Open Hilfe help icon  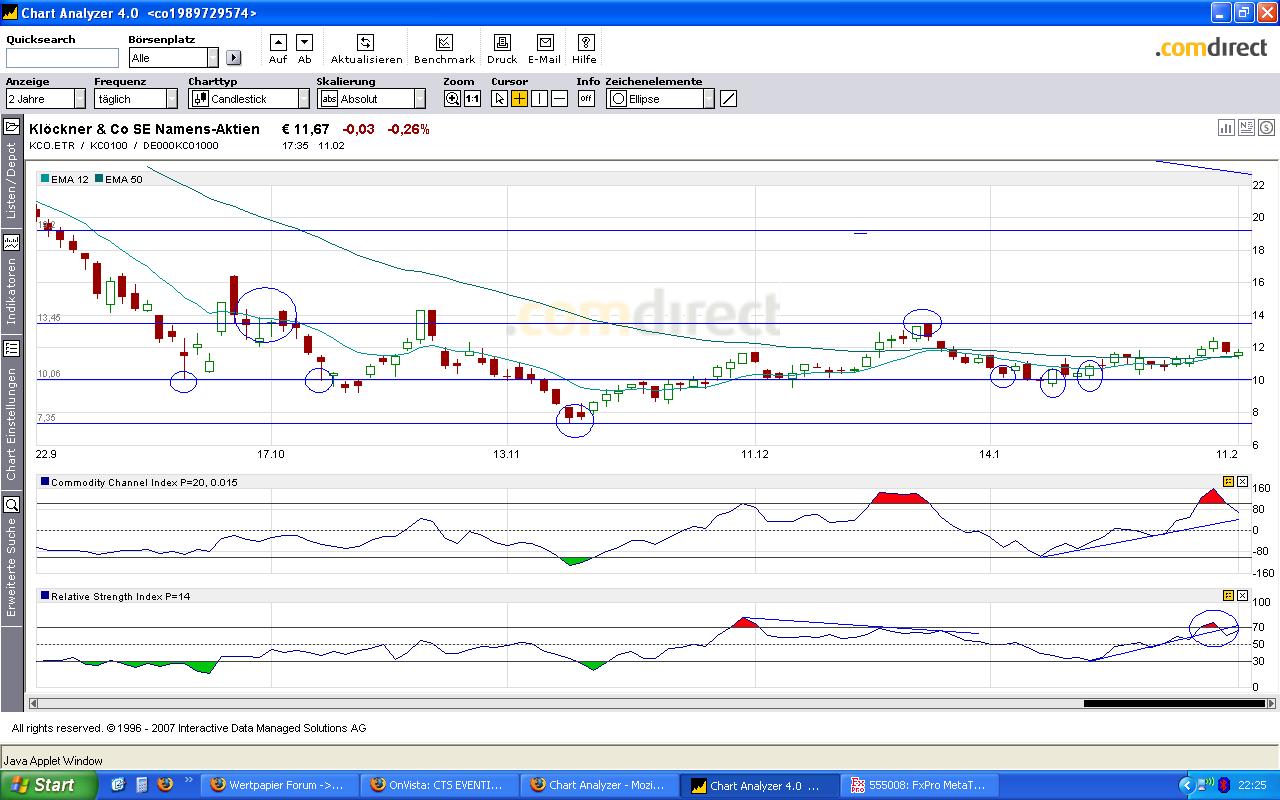point(586,42)
